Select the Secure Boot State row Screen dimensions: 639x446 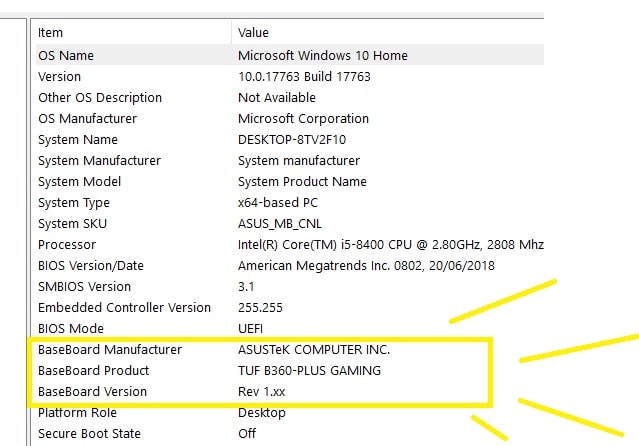(x=89, y=433)
